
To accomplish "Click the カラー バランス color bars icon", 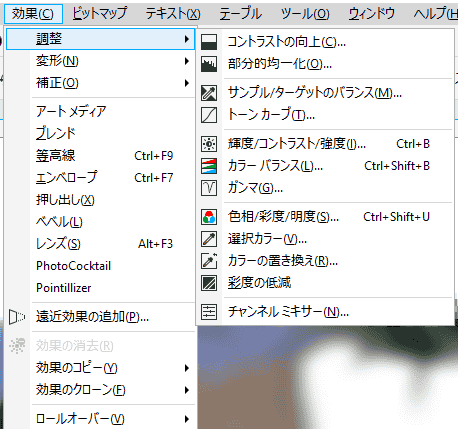I will [209, 166].
